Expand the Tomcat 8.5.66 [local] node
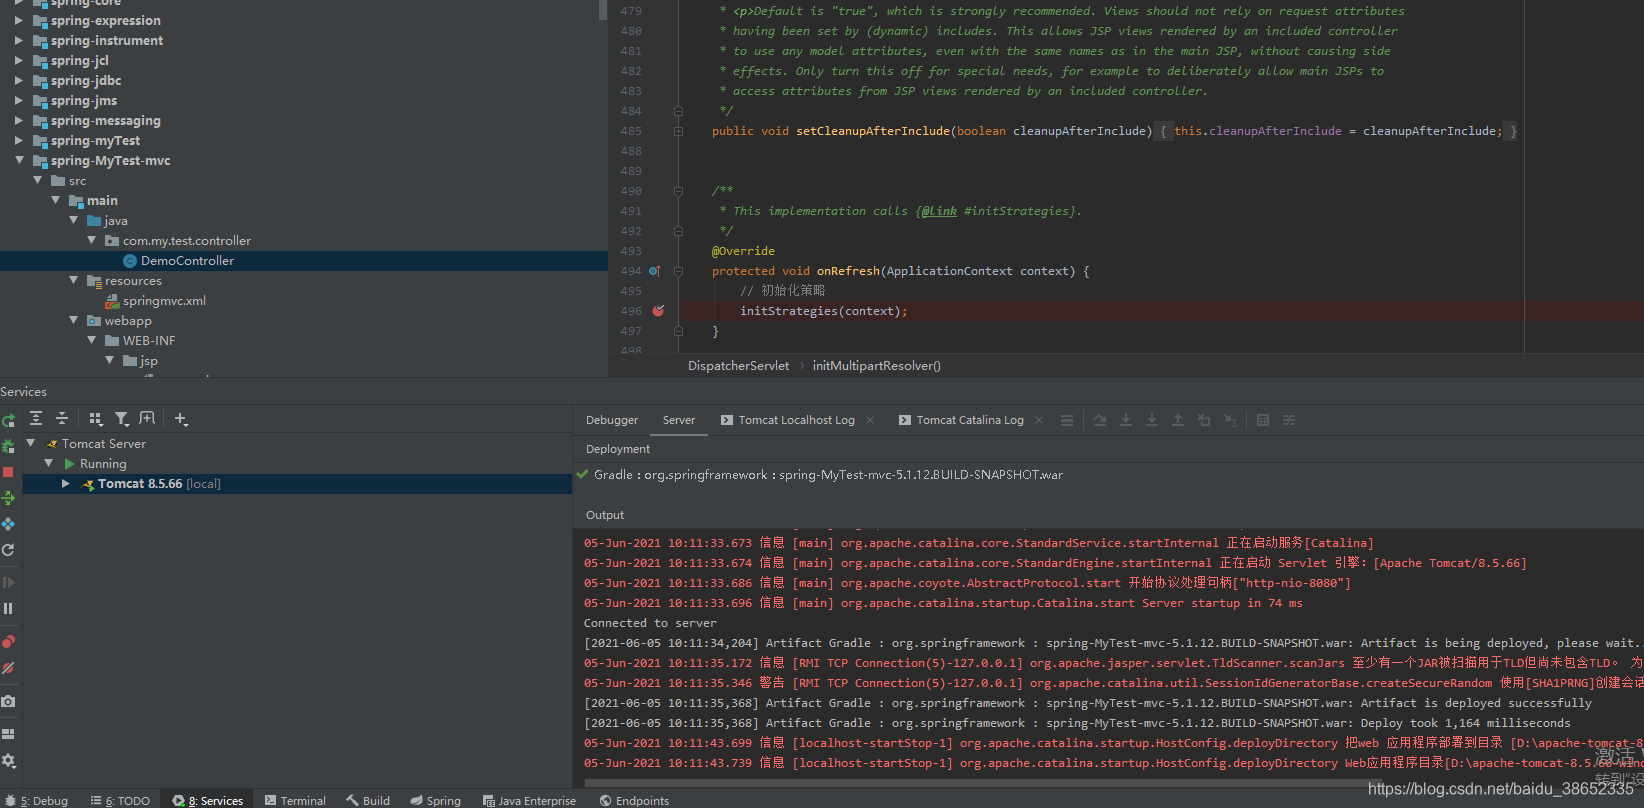1644x808 pixels. click(x=66, y=484)
